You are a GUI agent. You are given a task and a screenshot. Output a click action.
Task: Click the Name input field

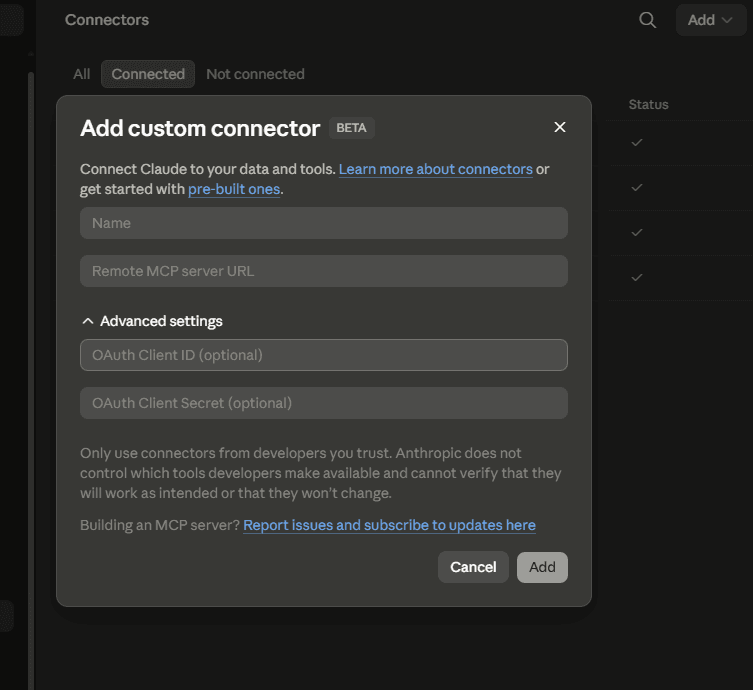pos(324,223)
